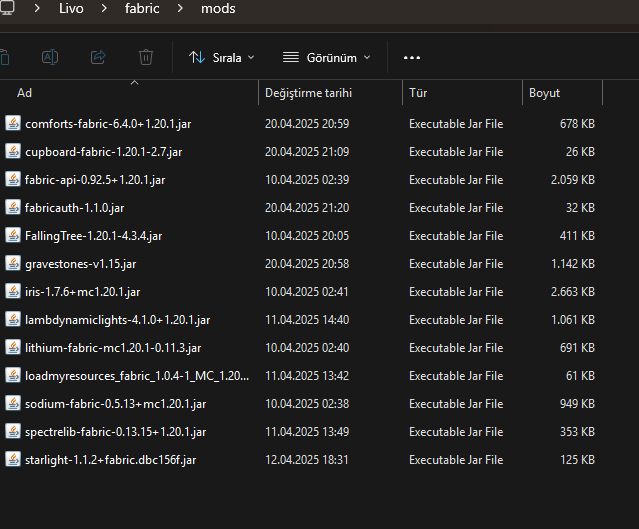This screenshot has height=529, width=639.
Task: Click Executable Jar File type of gravestones
Action: [456, 264]
